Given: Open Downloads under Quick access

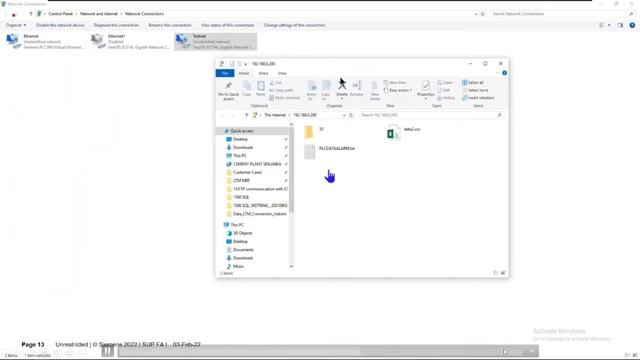Looking at the screenshot, I should click(x=243, y=147).
